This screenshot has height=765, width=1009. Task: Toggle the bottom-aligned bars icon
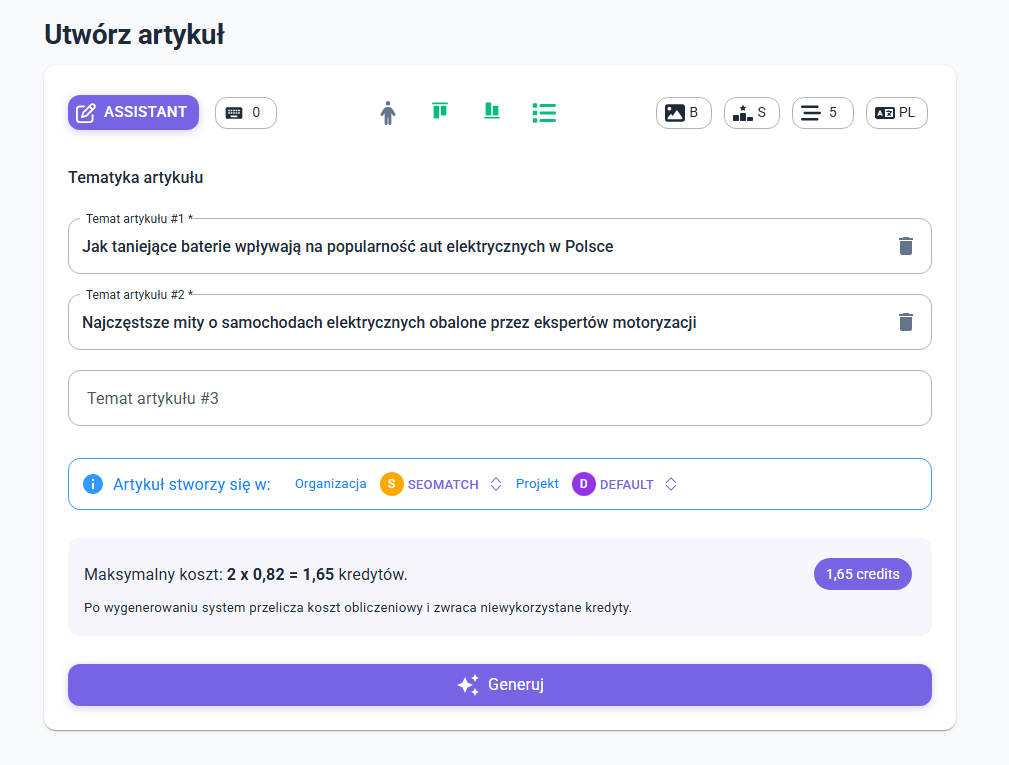pyautogui.click(x=491, y=111)
